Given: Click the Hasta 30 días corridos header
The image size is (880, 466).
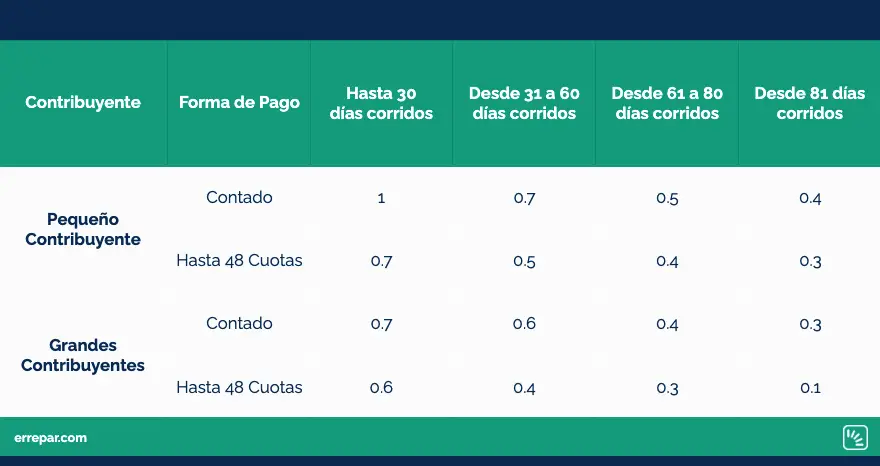Looking at the screenshot, I should 381,103.
